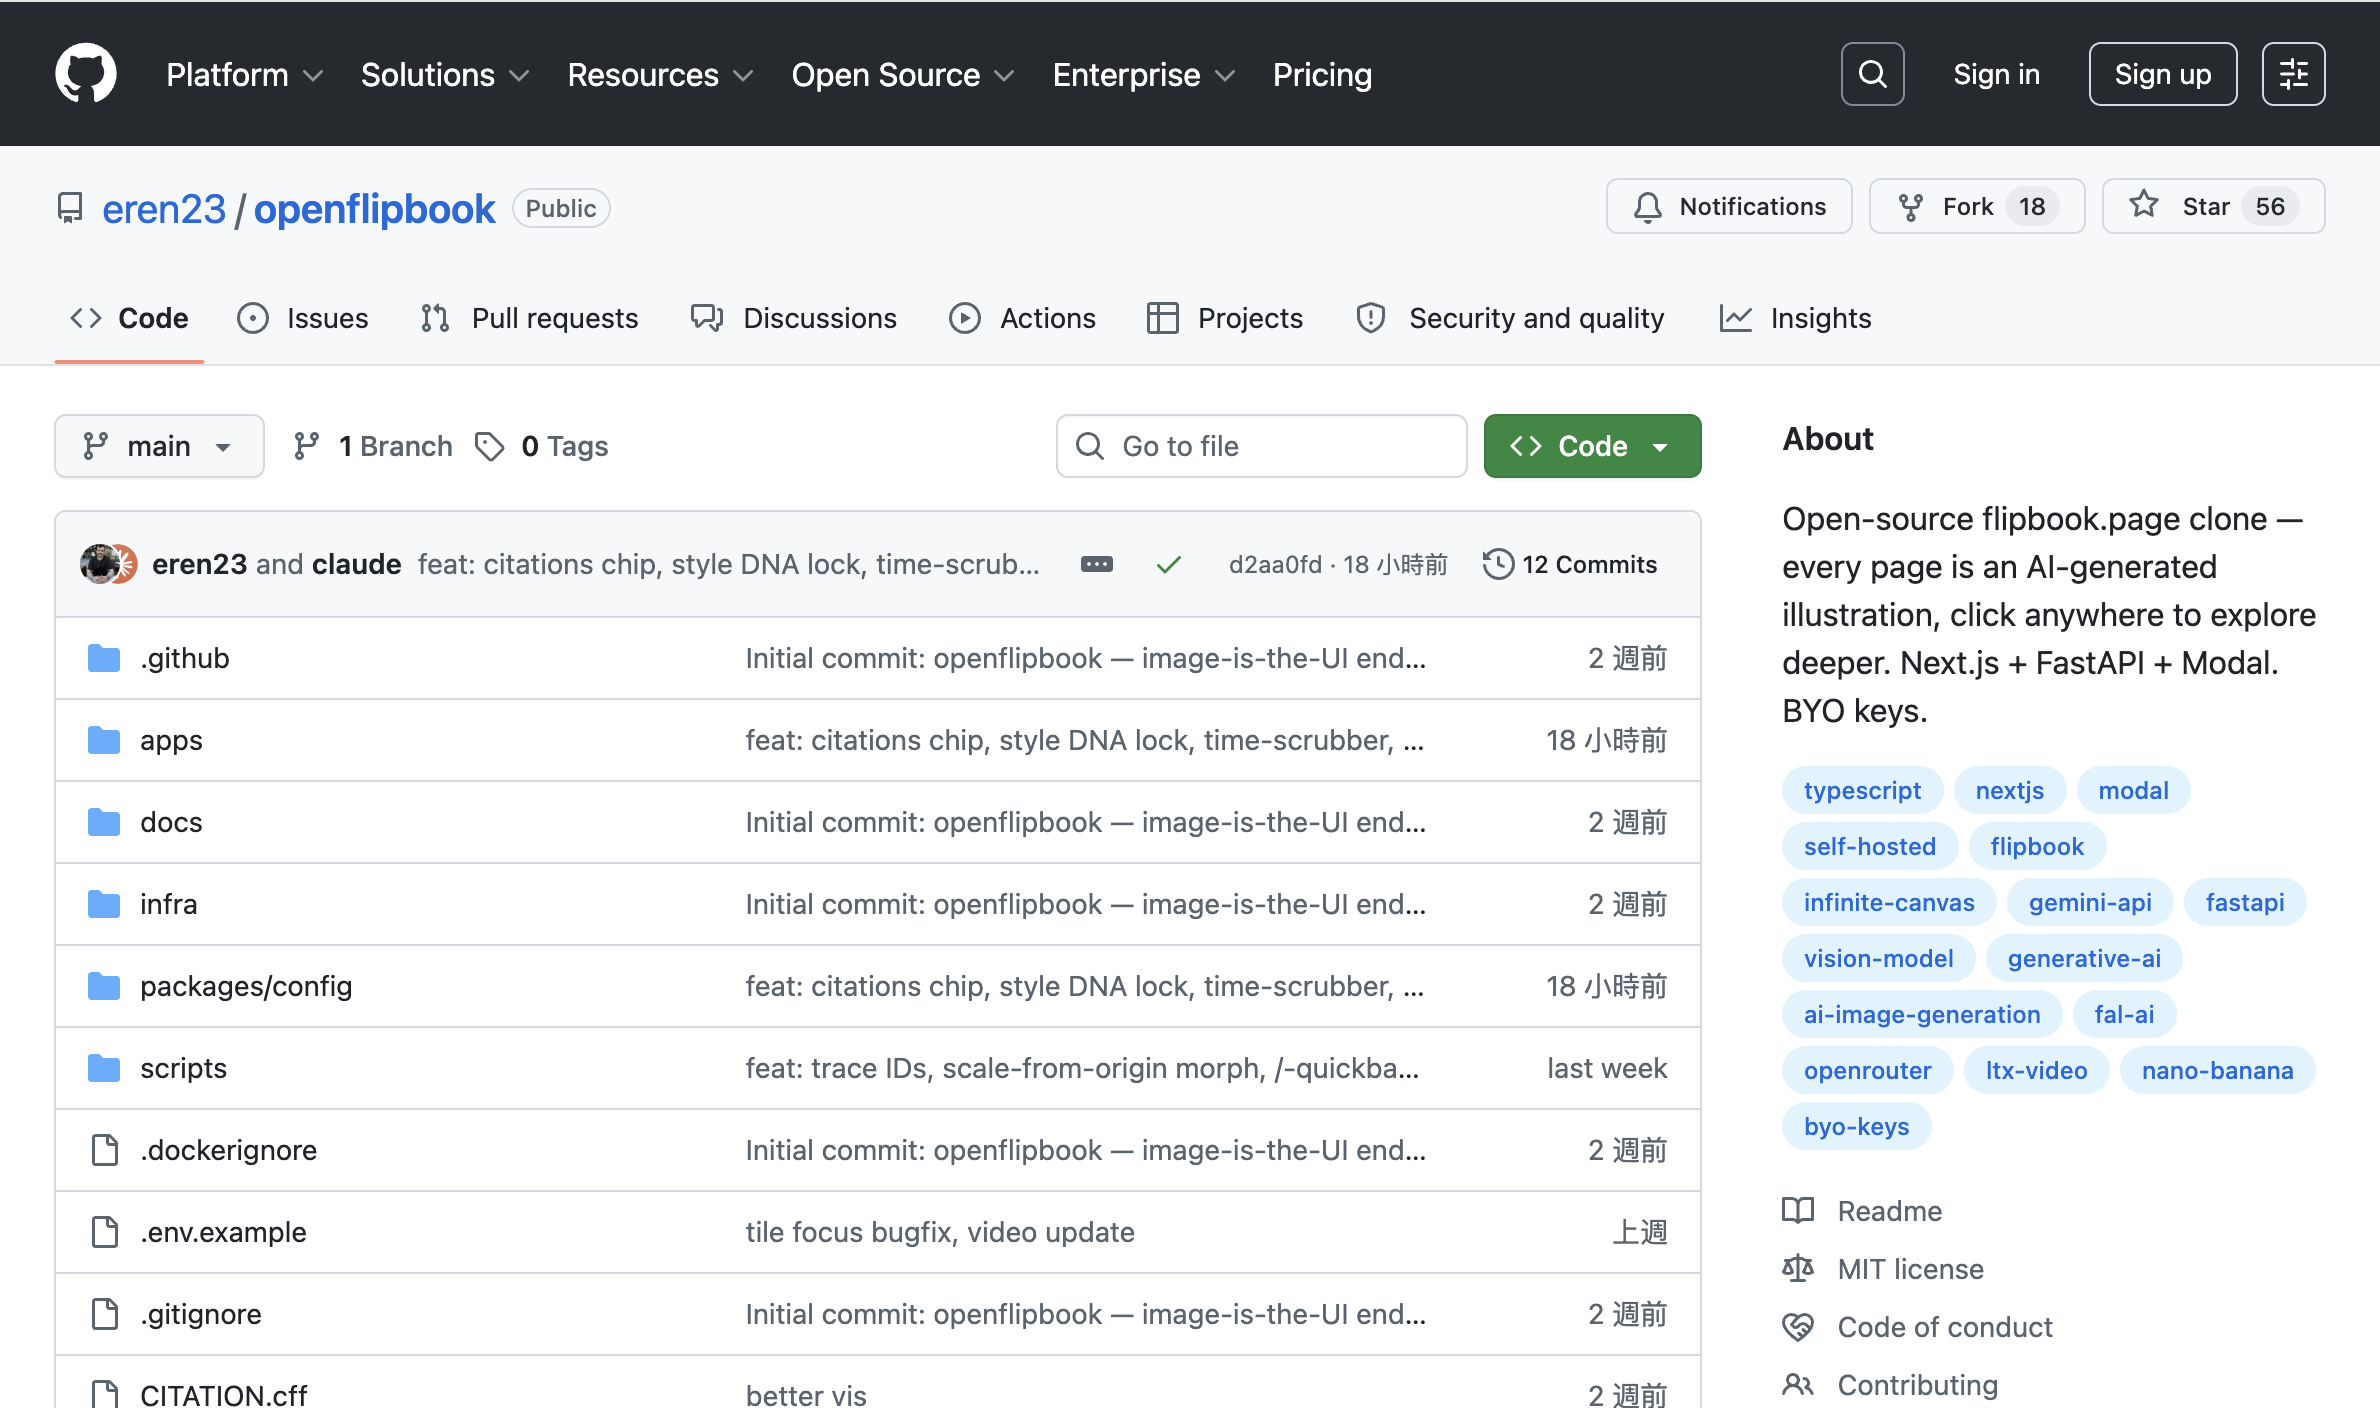Expand the Enterprise menu
The width and height of the screenshot is (2380, 1408).
(x=1144, y=75)
